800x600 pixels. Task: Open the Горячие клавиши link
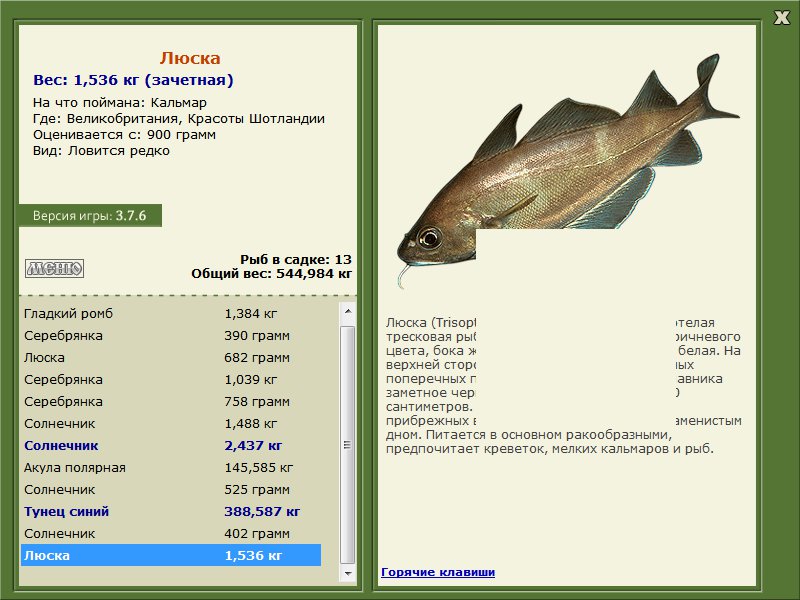coord(438,572)
